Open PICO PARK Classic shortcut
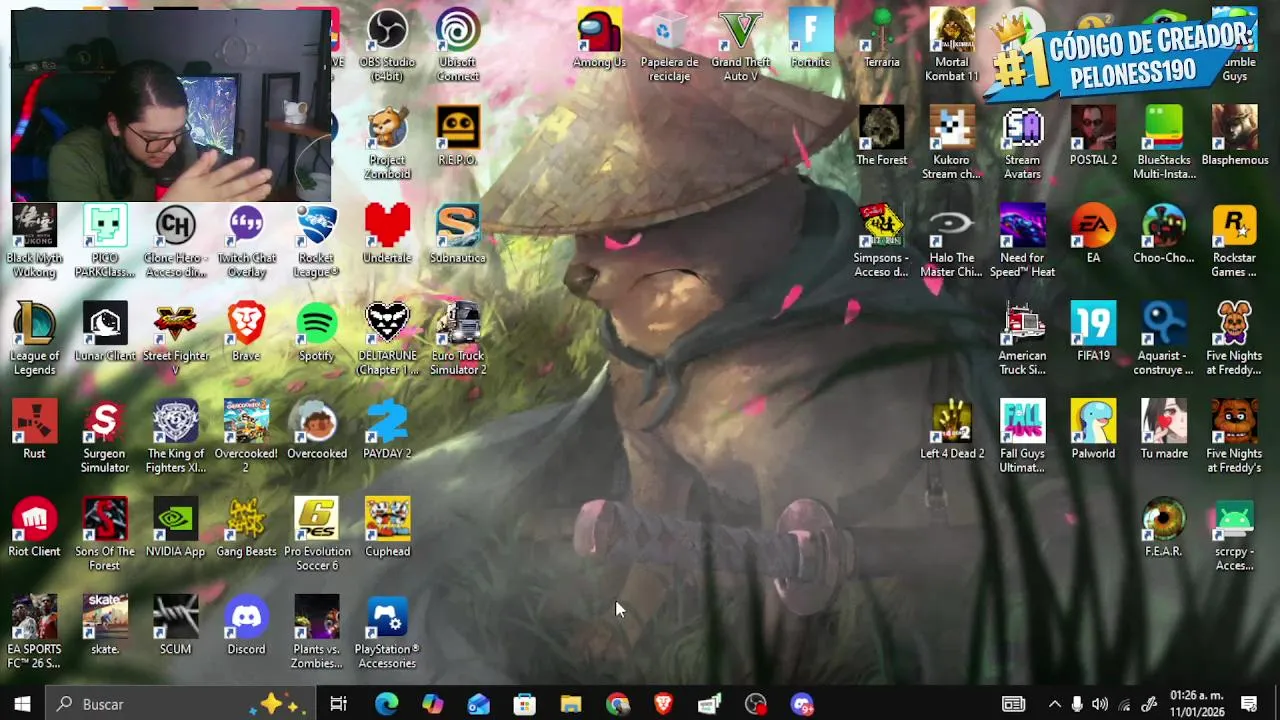Image resolution: width=1280 pixels, height=720 pixels. pyautogui.click(x=105, y=226)
